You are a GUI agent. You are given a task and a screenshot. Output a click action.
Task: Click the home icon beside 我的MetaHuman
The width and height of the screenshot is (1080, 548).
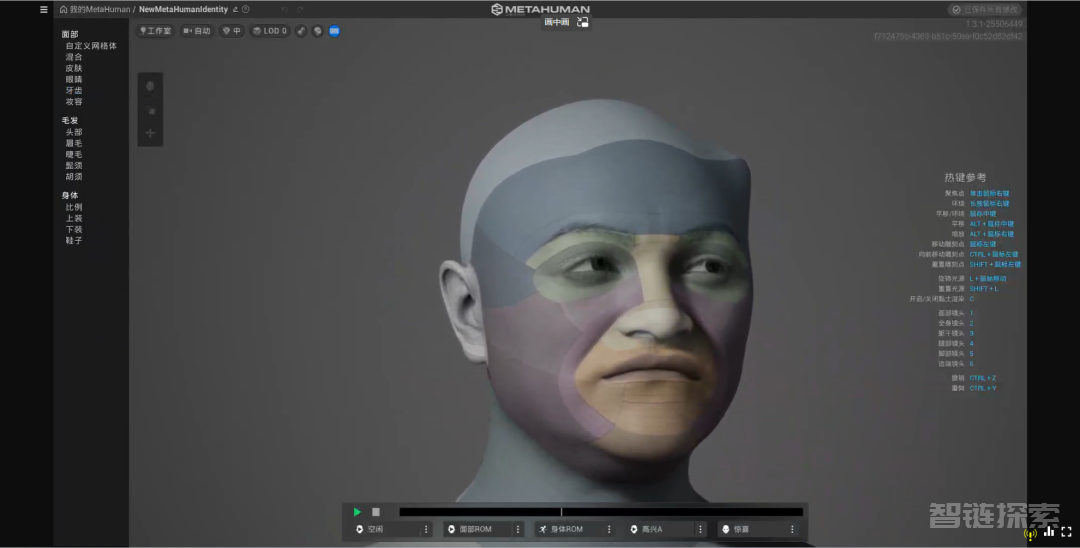click(63, 10)
